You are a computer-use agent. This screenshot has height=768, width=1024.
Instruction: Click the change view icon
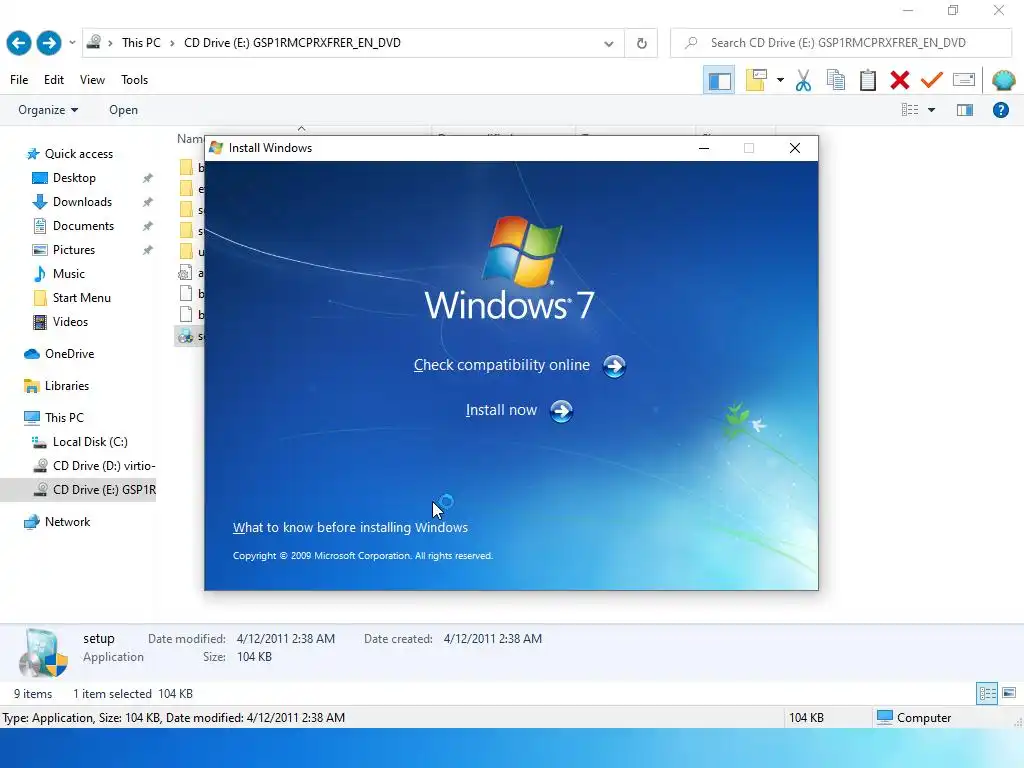tap(910, 110)
